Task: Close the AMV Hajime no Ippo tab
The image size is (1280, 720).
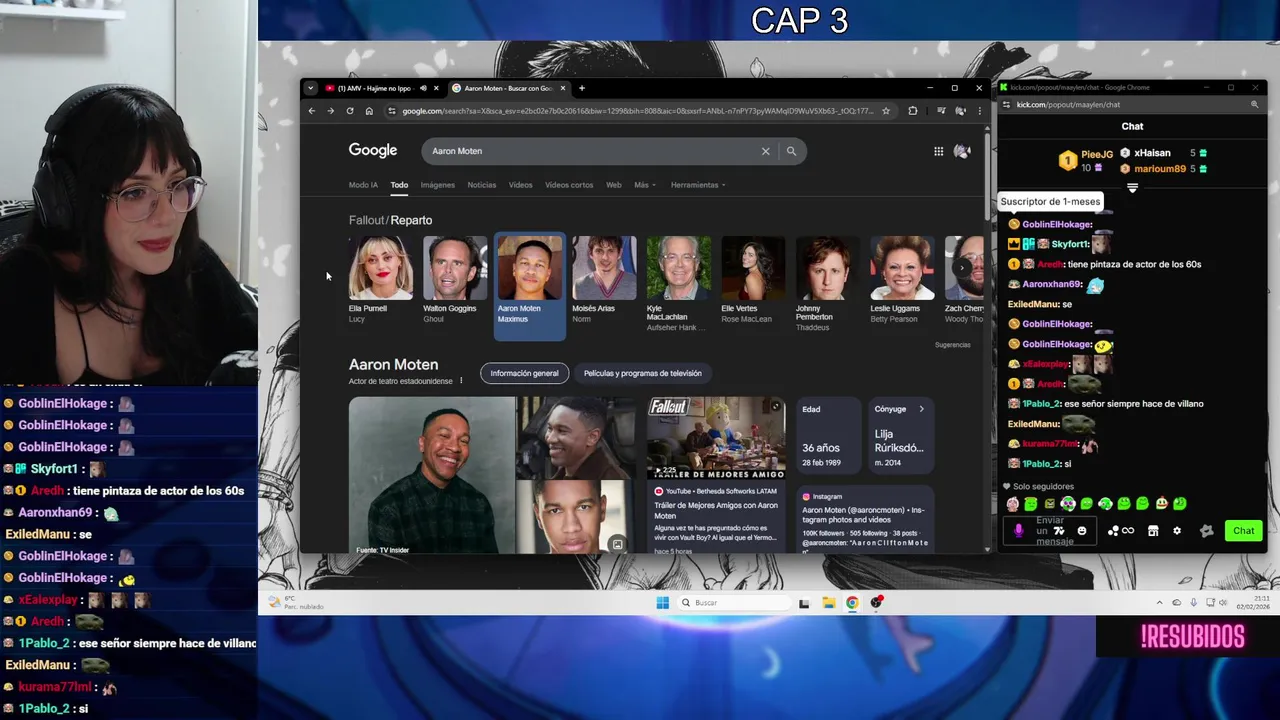Action: 436,88
